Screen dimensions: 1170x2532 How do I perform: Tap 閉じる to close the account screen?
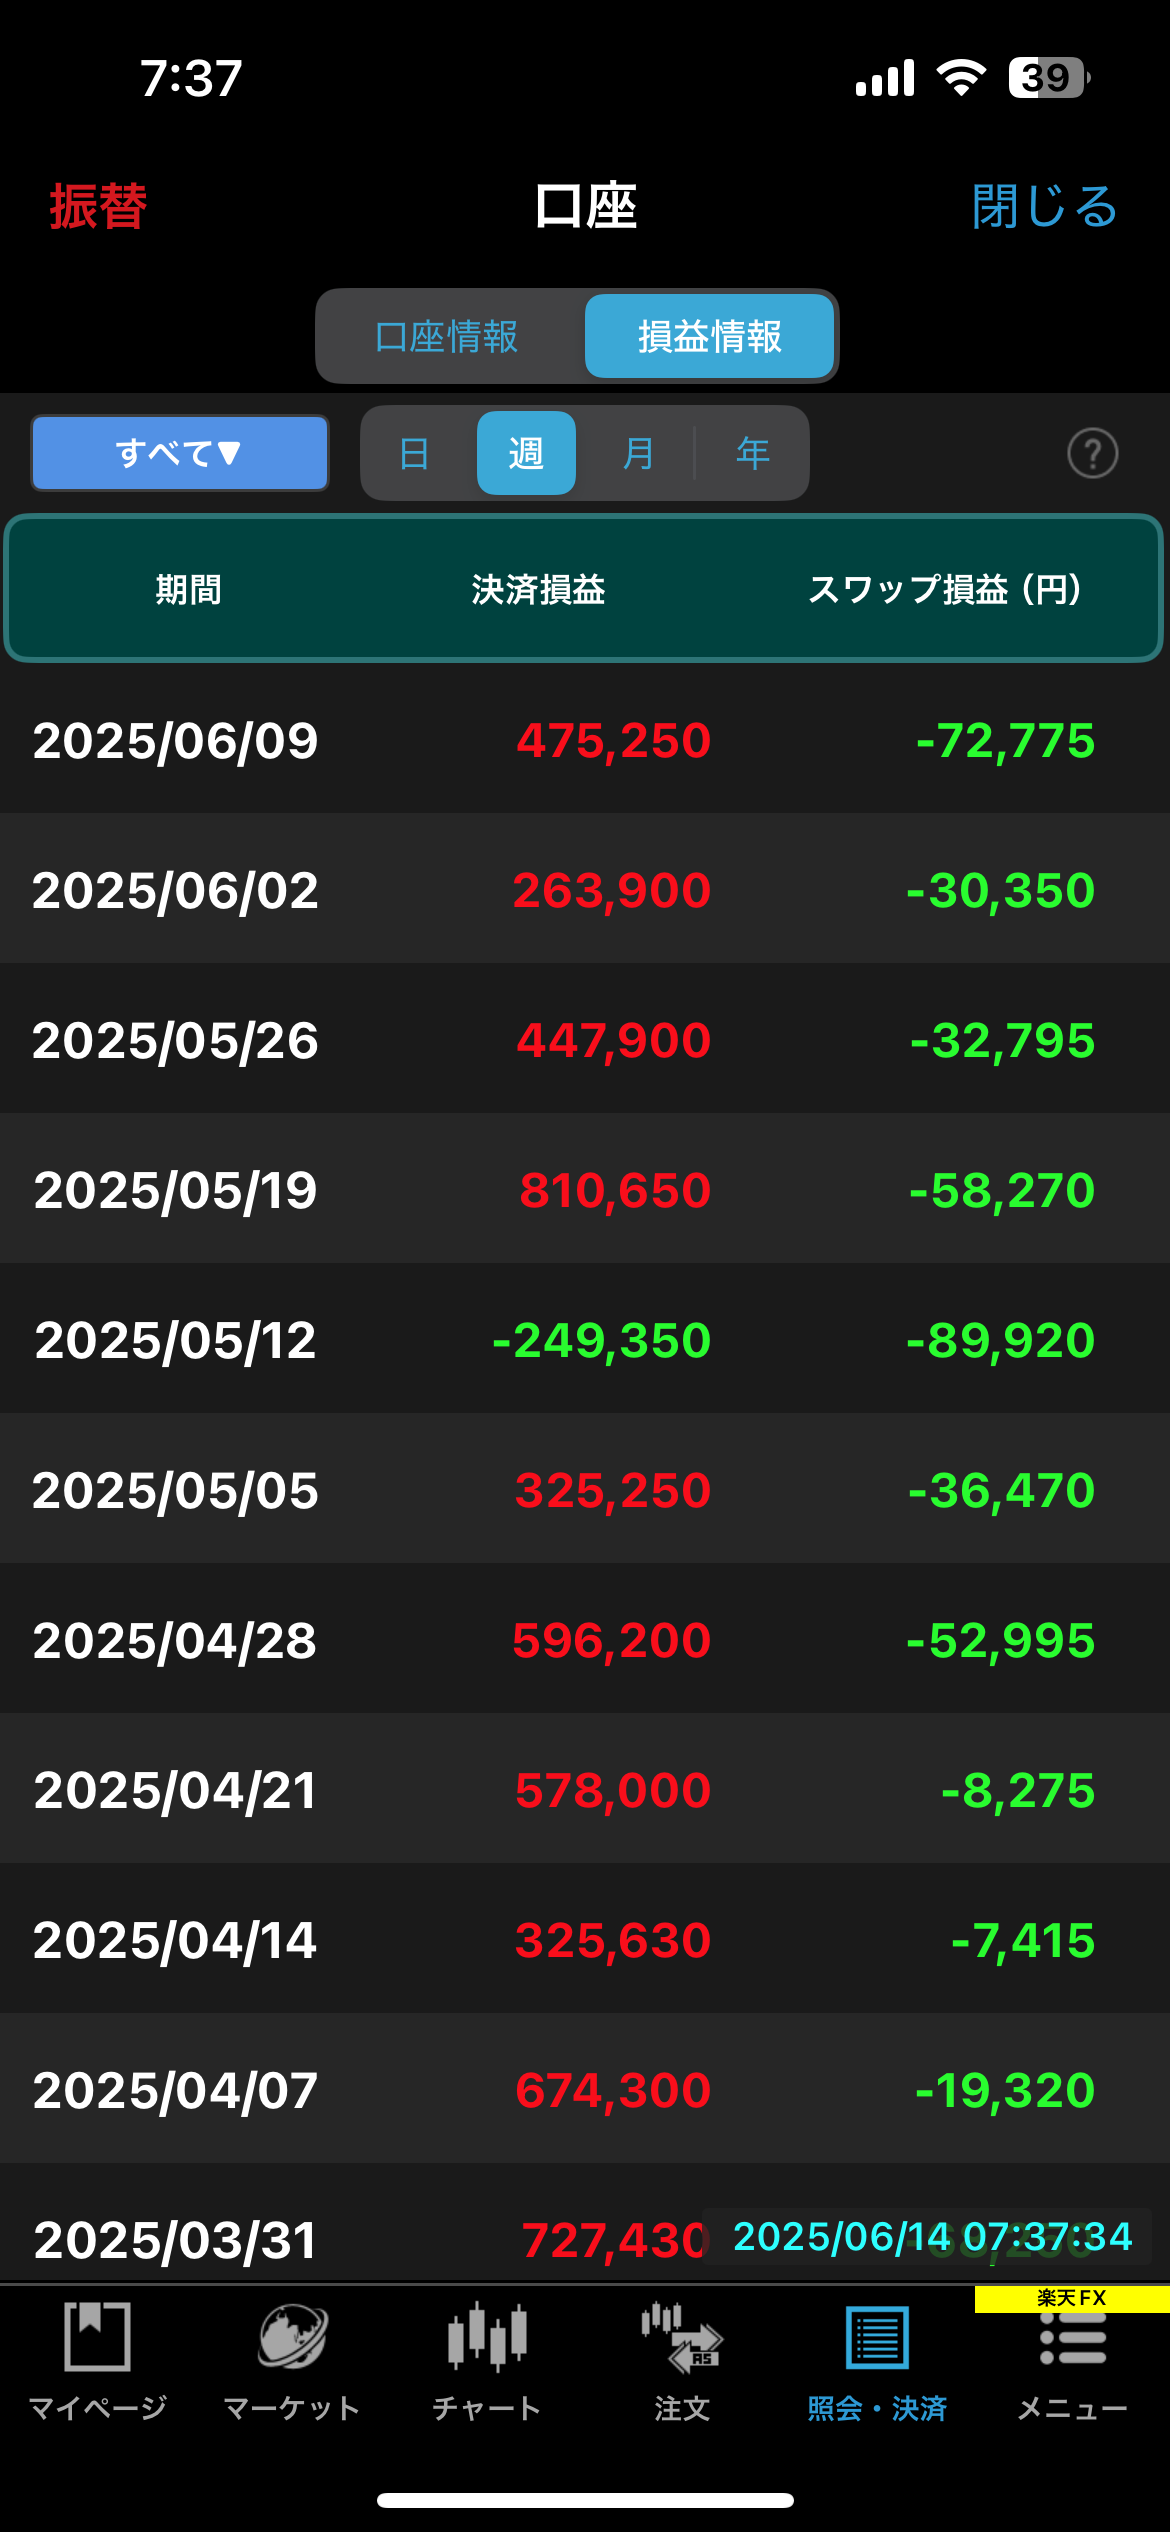(x=1044, y=207)
